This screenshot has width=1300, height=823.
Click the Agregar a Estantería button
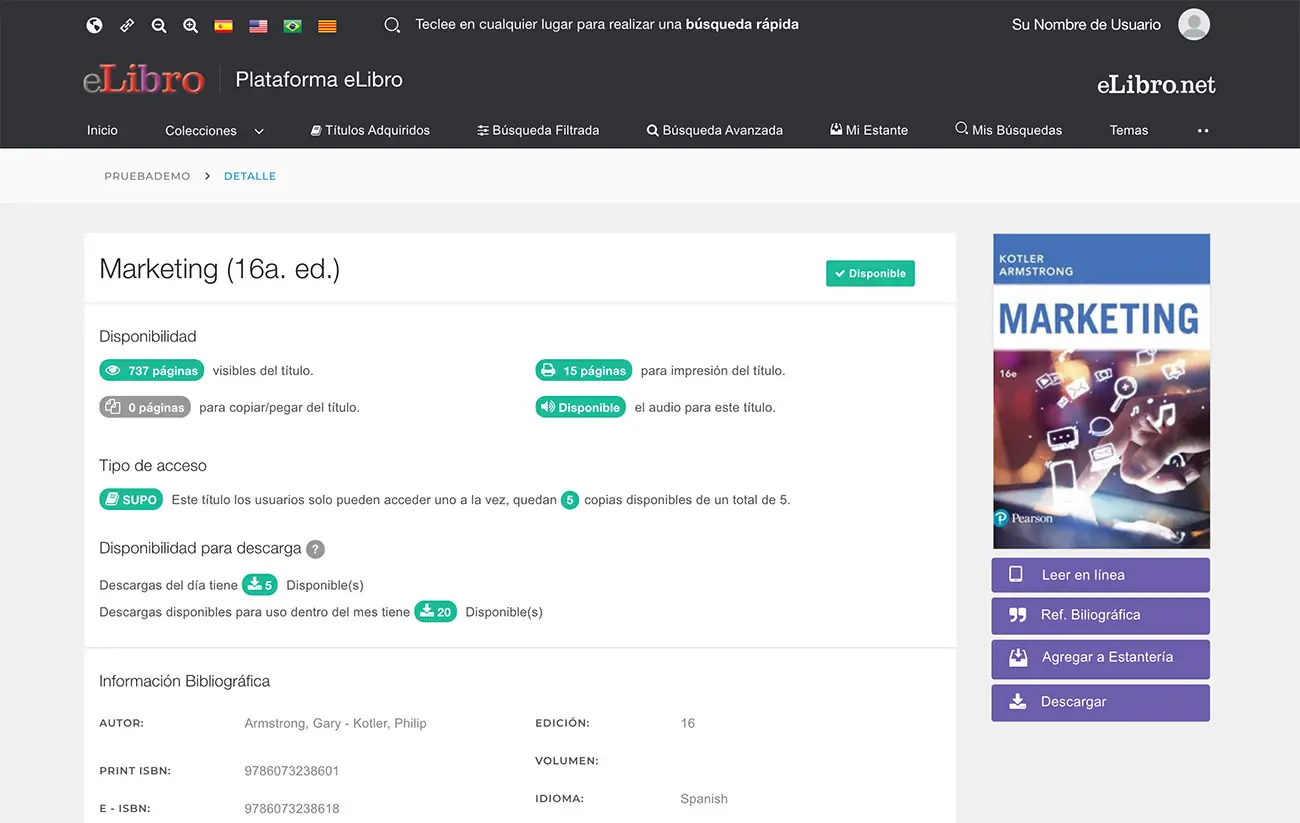(1100, 658)
